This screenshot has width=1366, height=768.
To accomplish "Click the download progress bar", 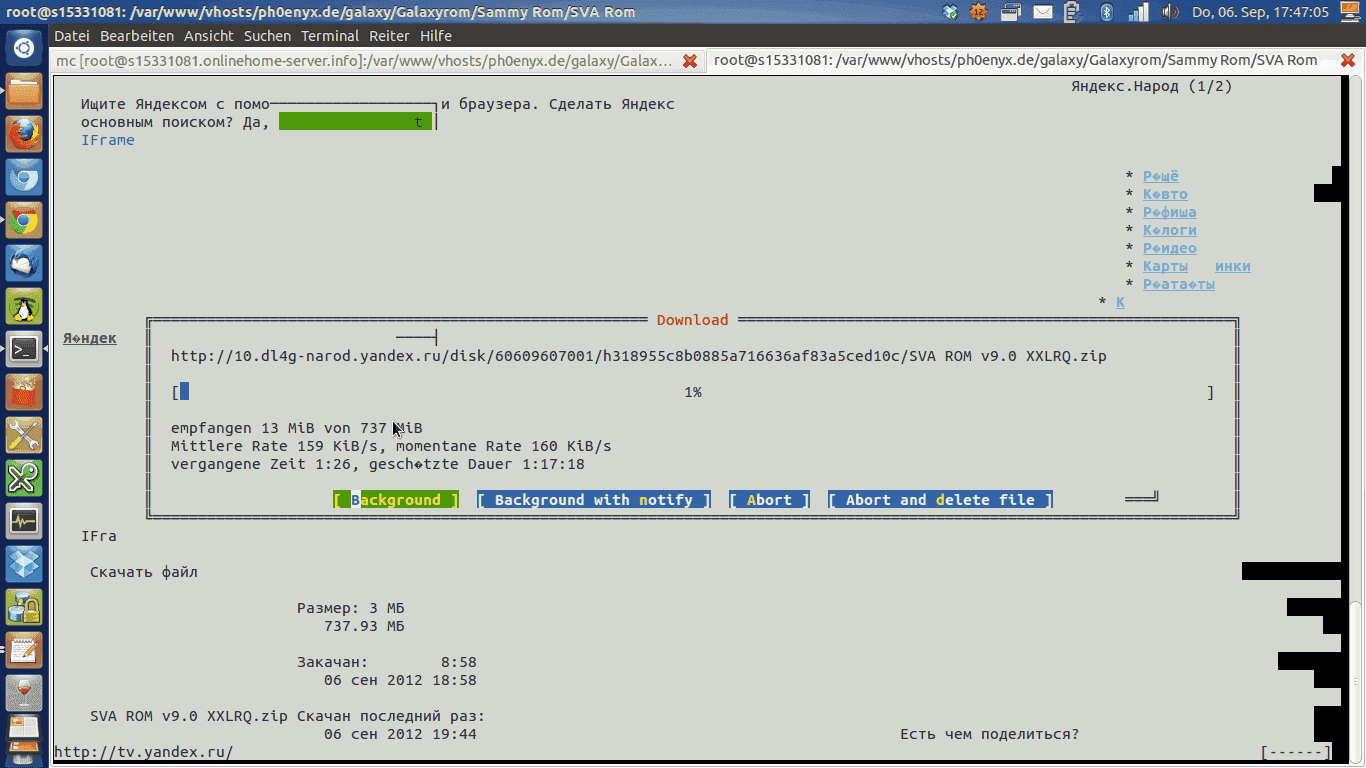I will pos(693,392).
